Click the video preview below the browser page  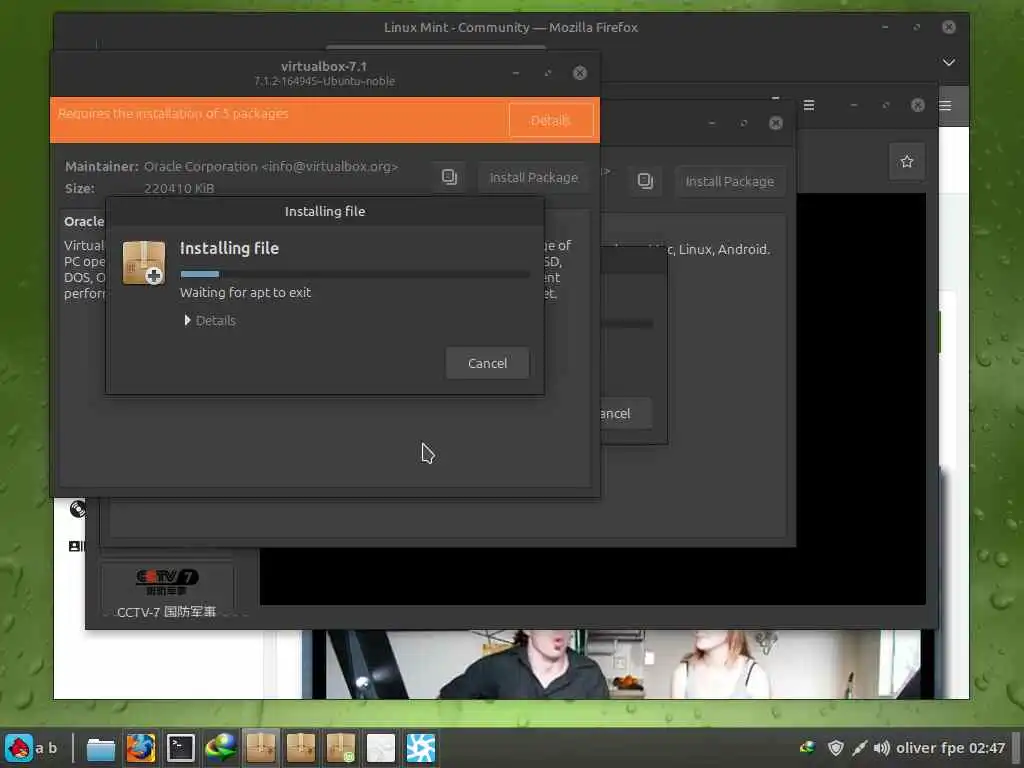point(617,664)
